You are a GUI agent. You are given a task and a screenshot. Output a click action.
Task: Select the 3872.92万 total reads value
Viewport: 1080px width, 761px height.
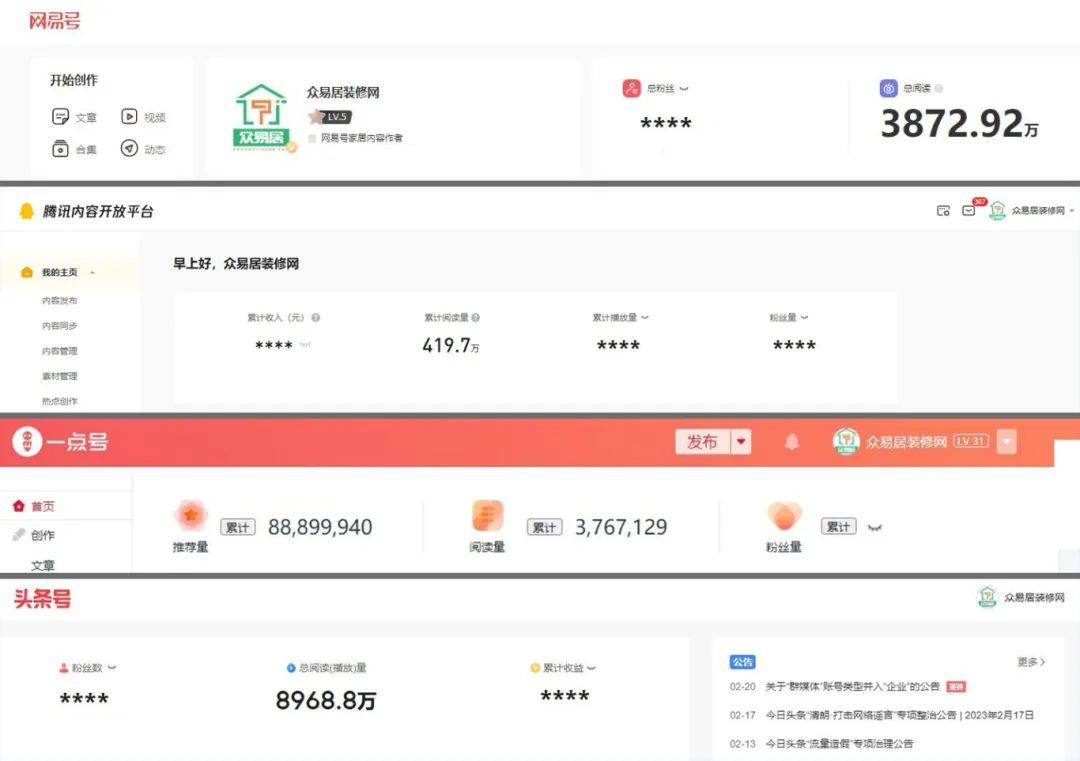(959, 124)
